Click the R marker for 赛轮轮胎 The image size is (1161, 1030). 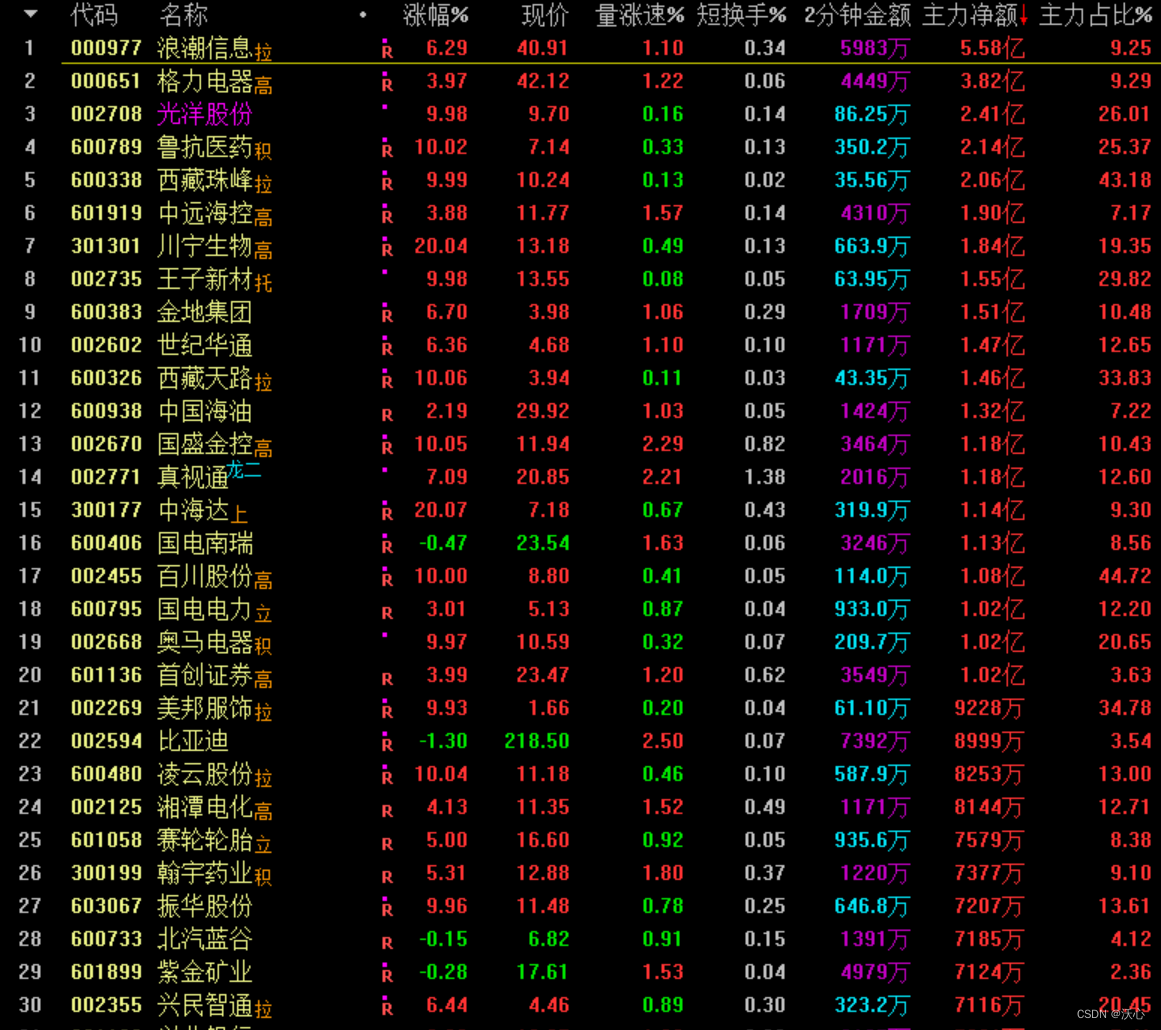pos(387,843)
